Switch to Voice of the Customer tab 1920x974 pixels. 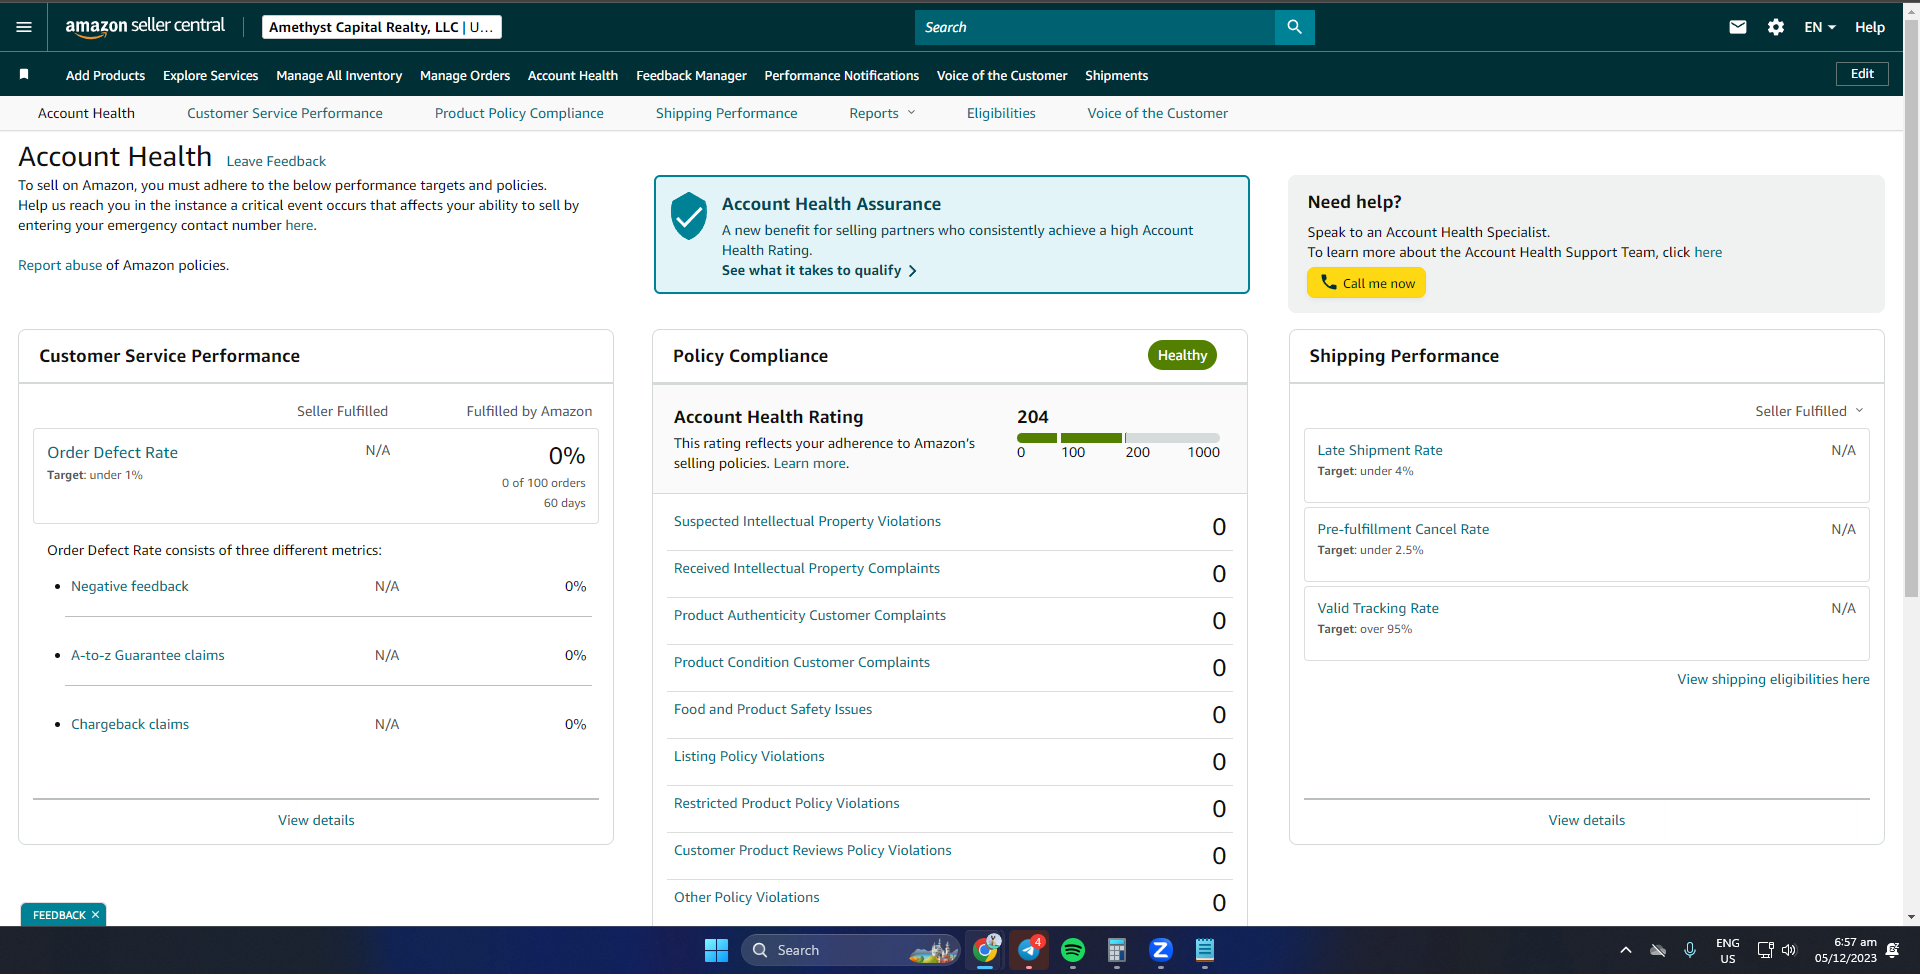pos(1158,113)
